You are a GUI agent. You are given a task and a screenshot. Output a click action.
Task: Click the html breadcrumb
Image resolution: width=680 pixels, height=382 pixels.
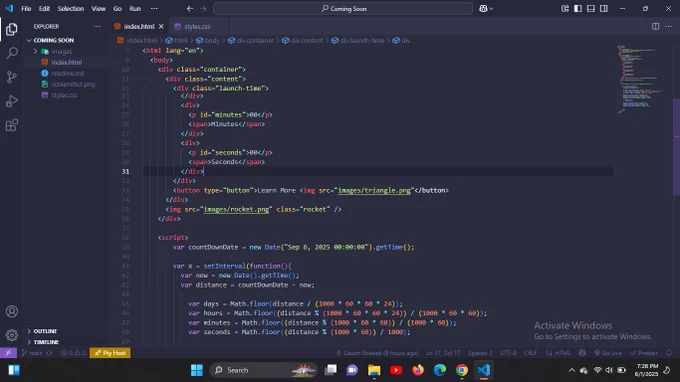click(x=177, y=40)
